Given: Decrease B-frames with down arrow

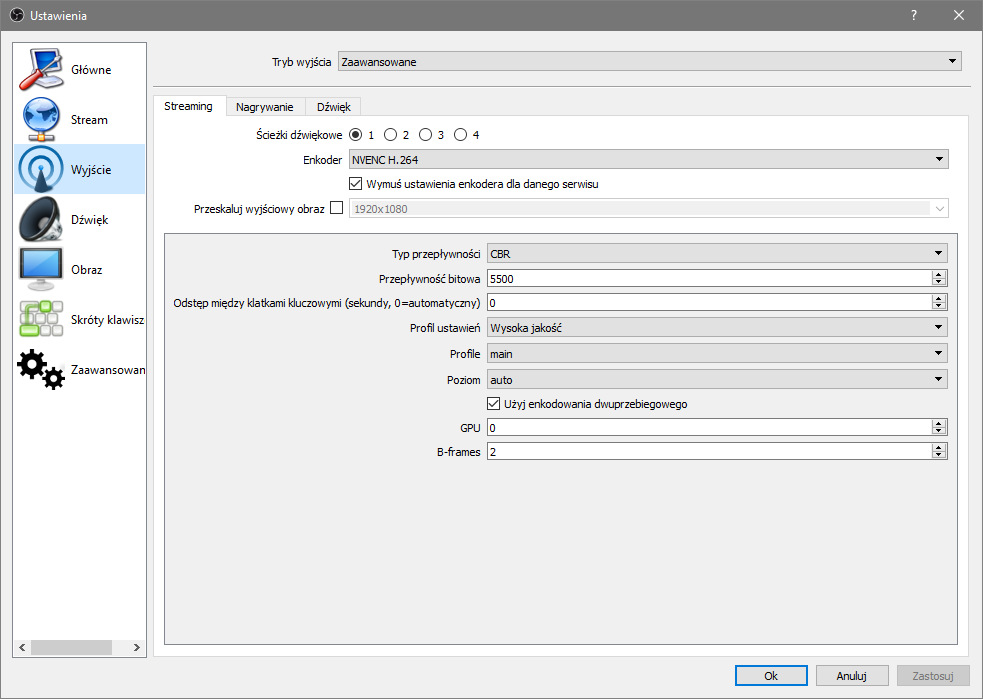Looking at the screenshot, I should (938, 455).
